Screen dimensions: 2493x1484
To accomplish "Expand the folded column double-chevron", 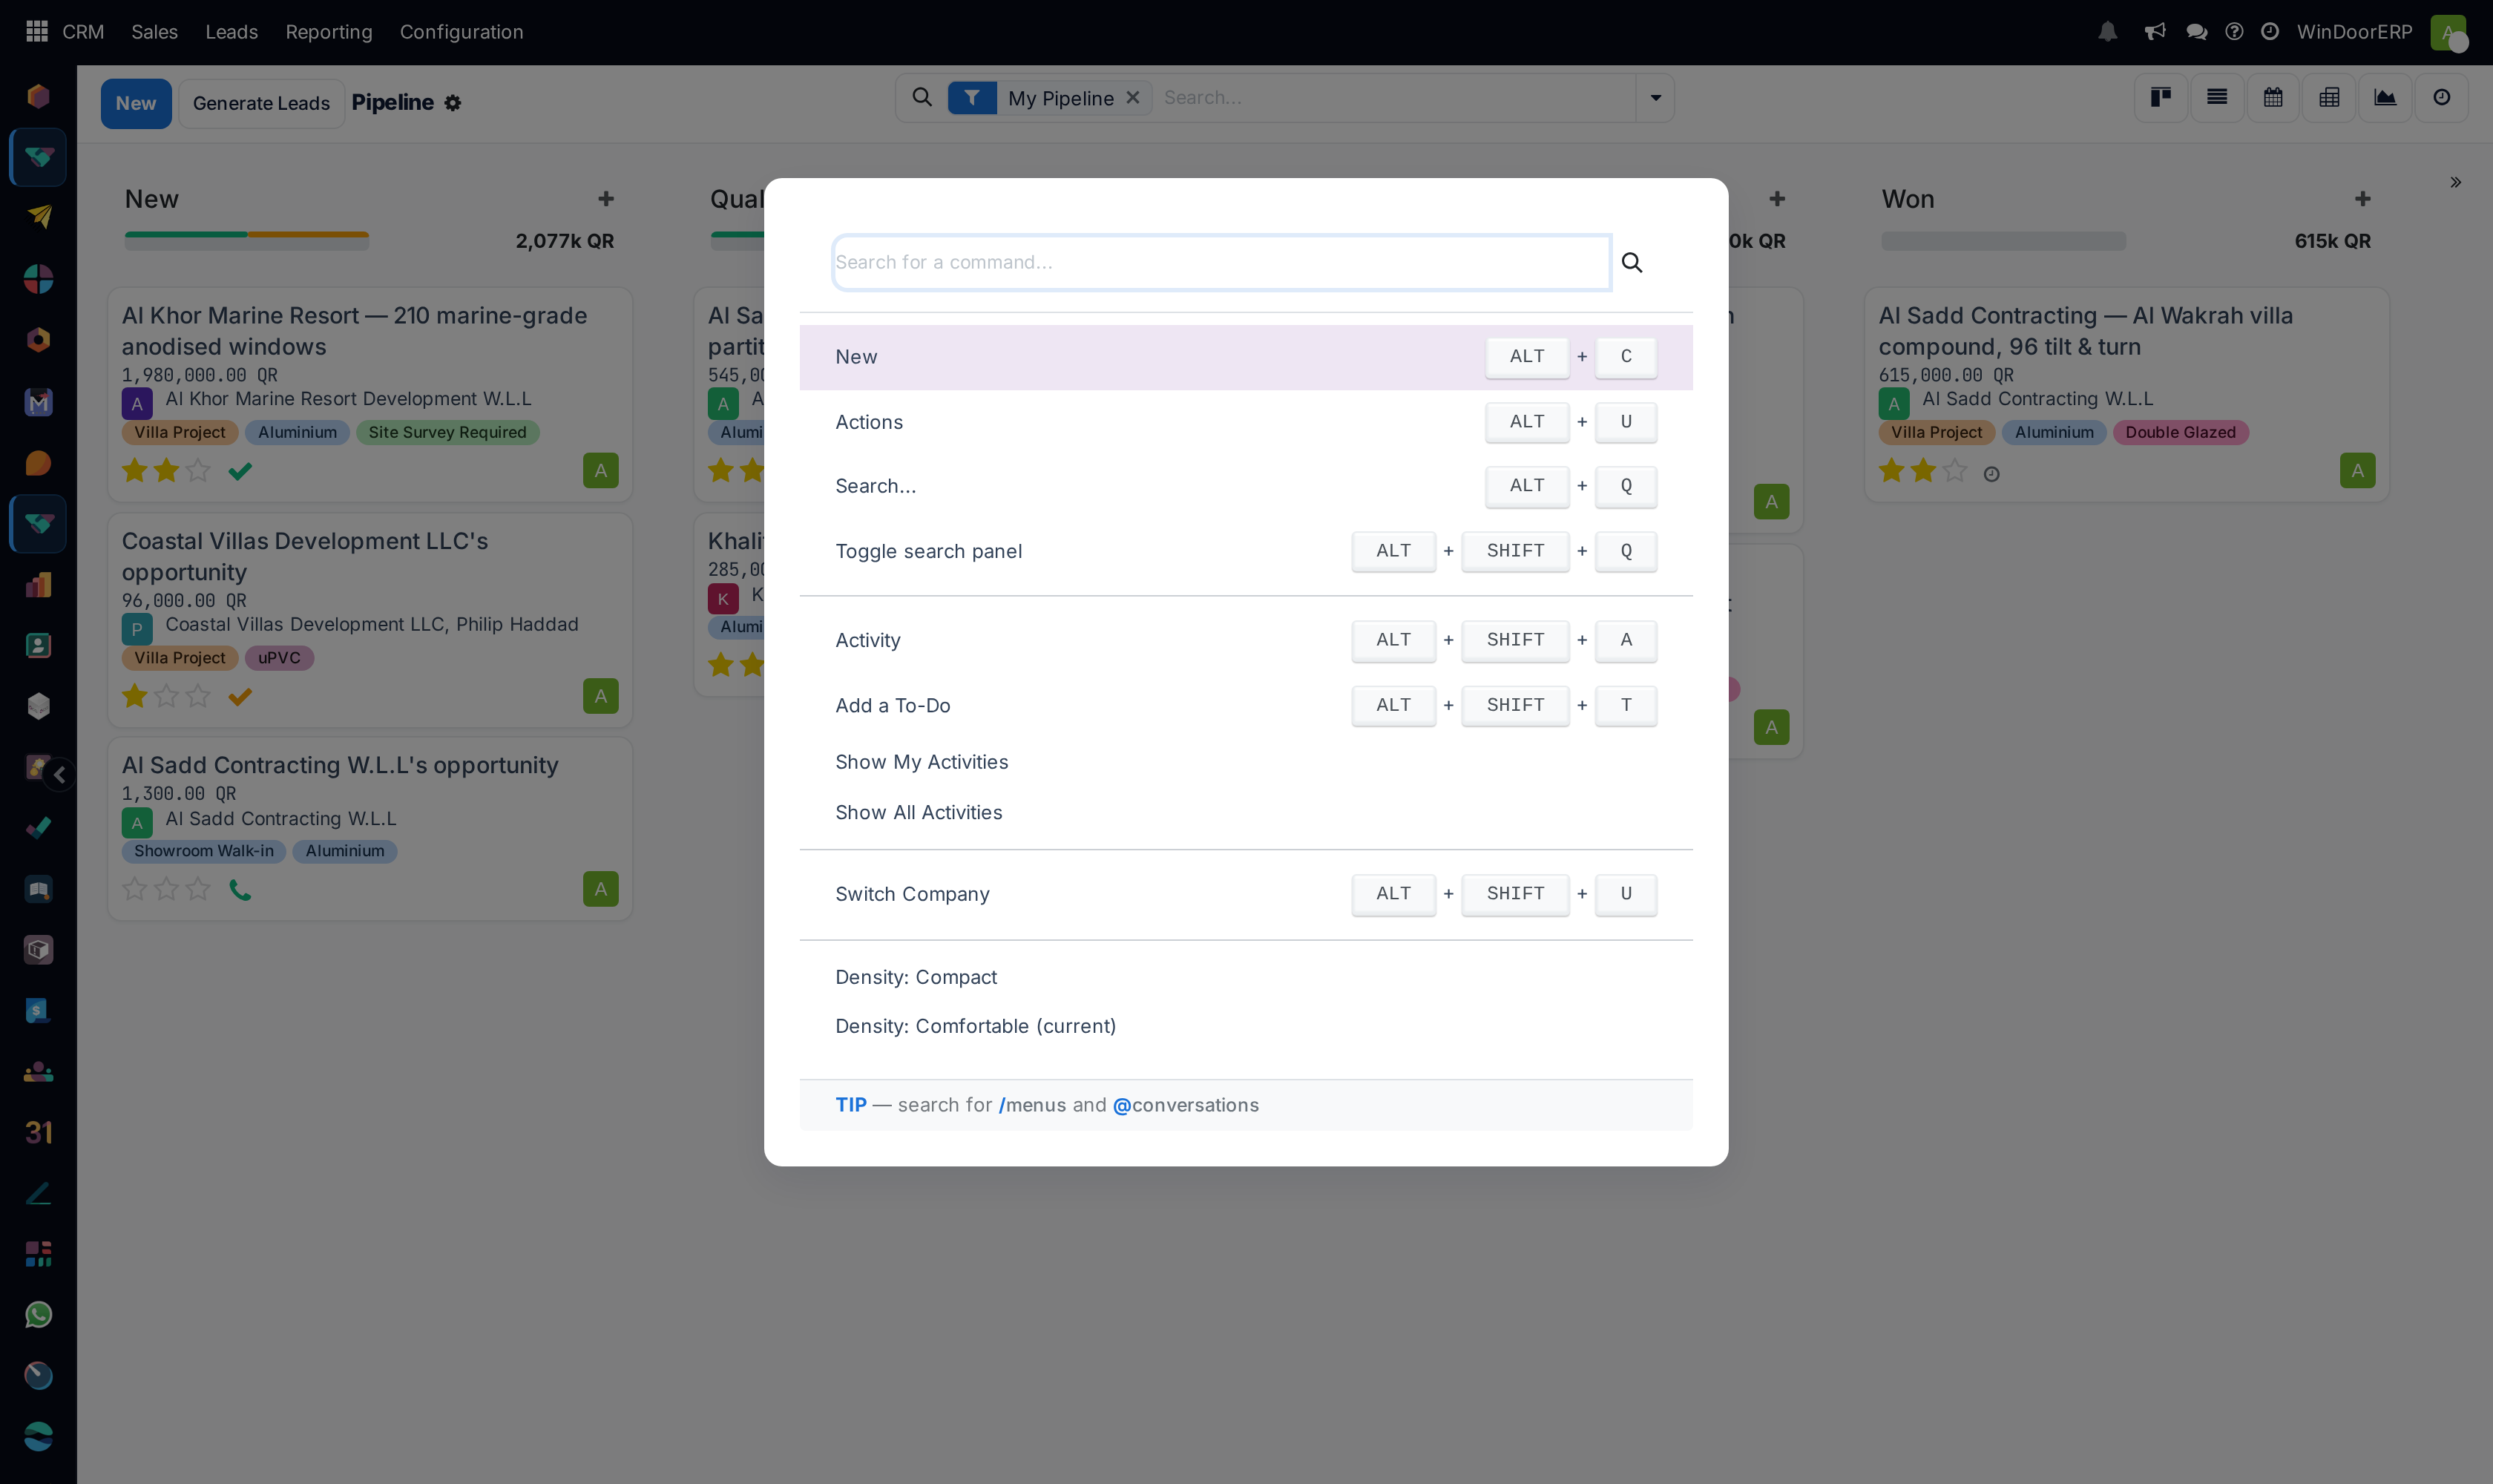I will click(2455, 182).
